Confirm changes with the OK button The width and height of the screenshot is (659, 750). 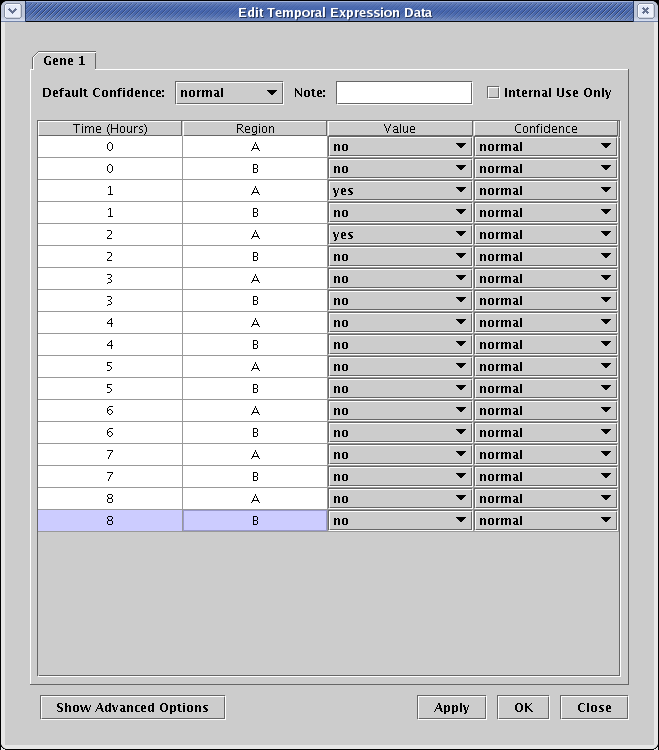523,707
